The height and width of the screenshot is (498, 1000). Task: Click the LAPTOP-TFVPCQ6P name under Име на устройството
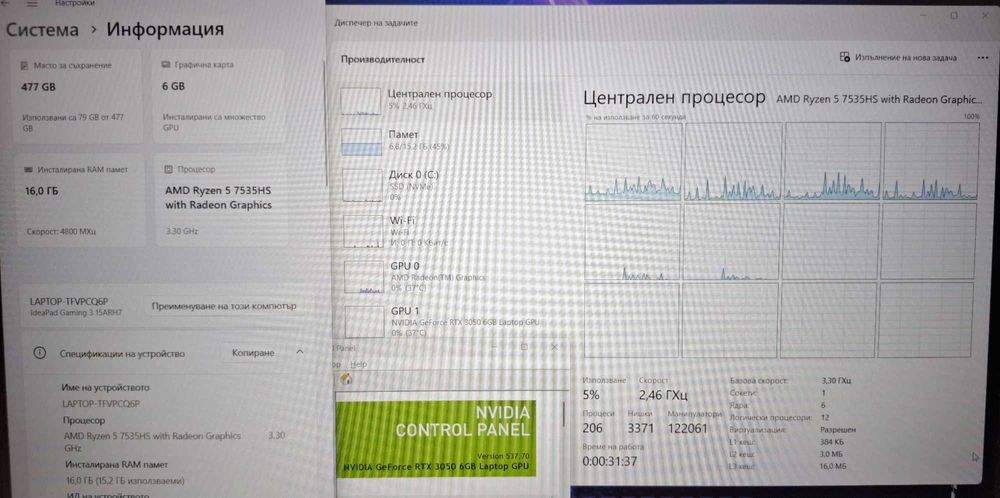tap(101, 404)
